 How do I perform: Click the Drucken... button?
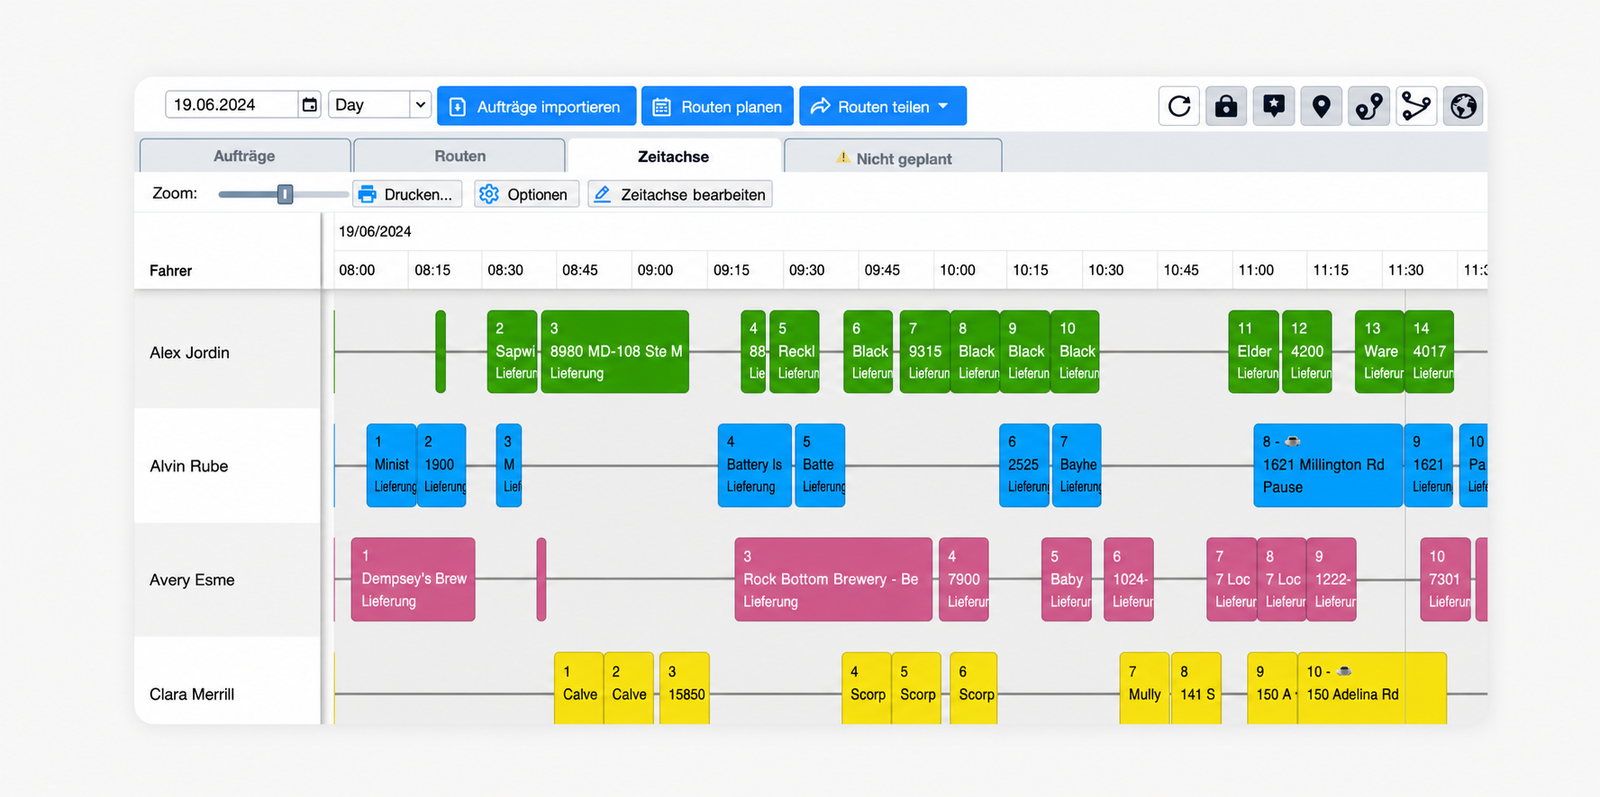pos(408,194)
